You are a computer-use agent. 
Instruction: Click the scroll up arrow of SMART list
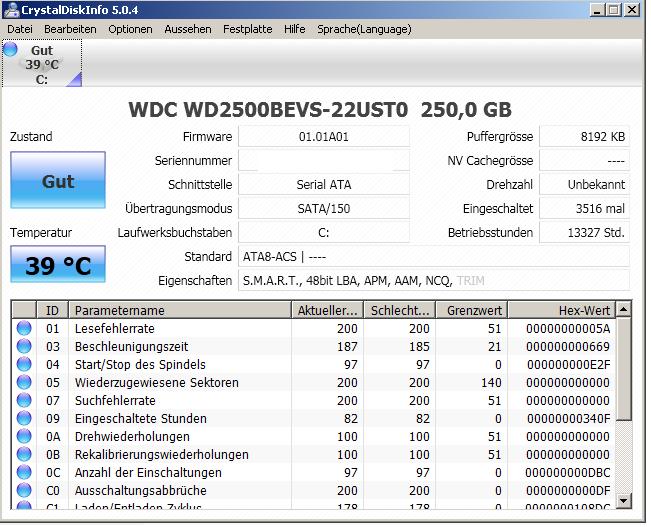tap(624, 309)
